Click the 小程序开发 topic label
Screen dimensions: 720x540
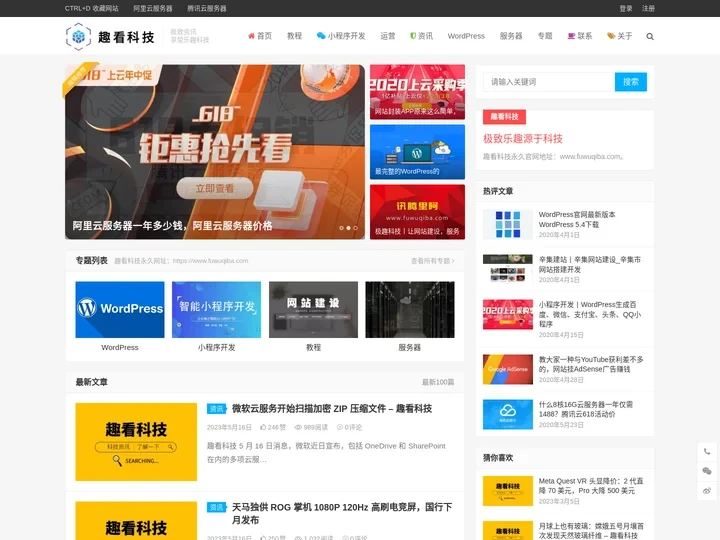tap(216, 348)
